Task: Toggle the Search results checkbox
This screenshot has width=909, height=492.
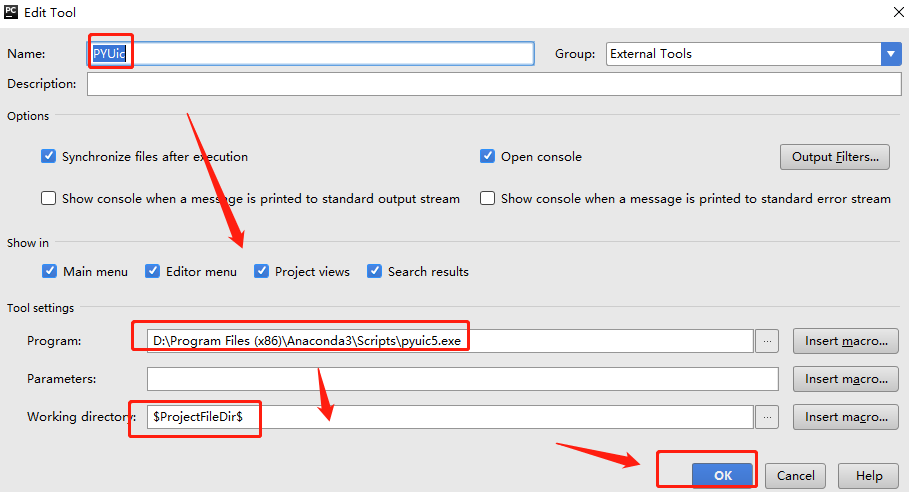Action: (374, 271)
